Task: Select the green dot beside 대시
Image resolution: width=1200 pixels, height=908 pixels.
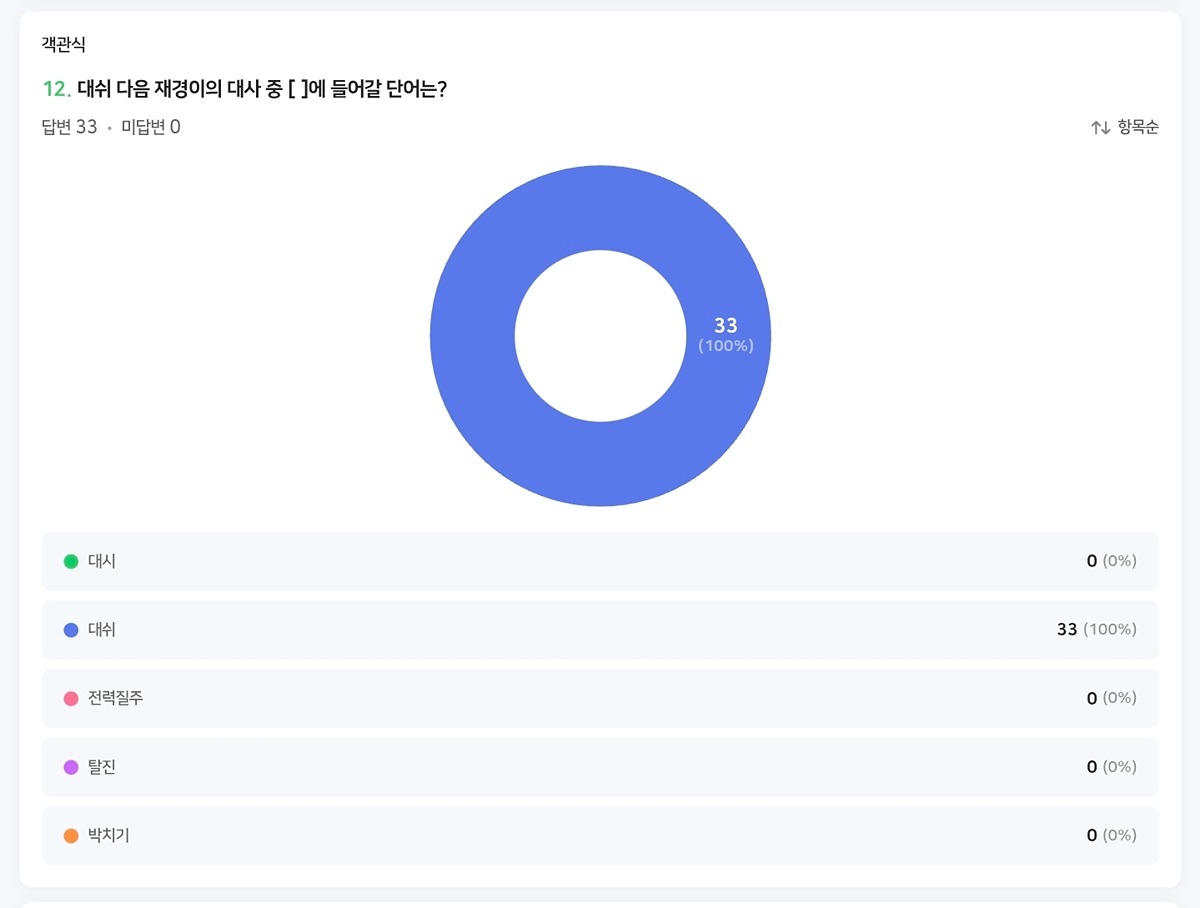Action: [x=71, y=562]
